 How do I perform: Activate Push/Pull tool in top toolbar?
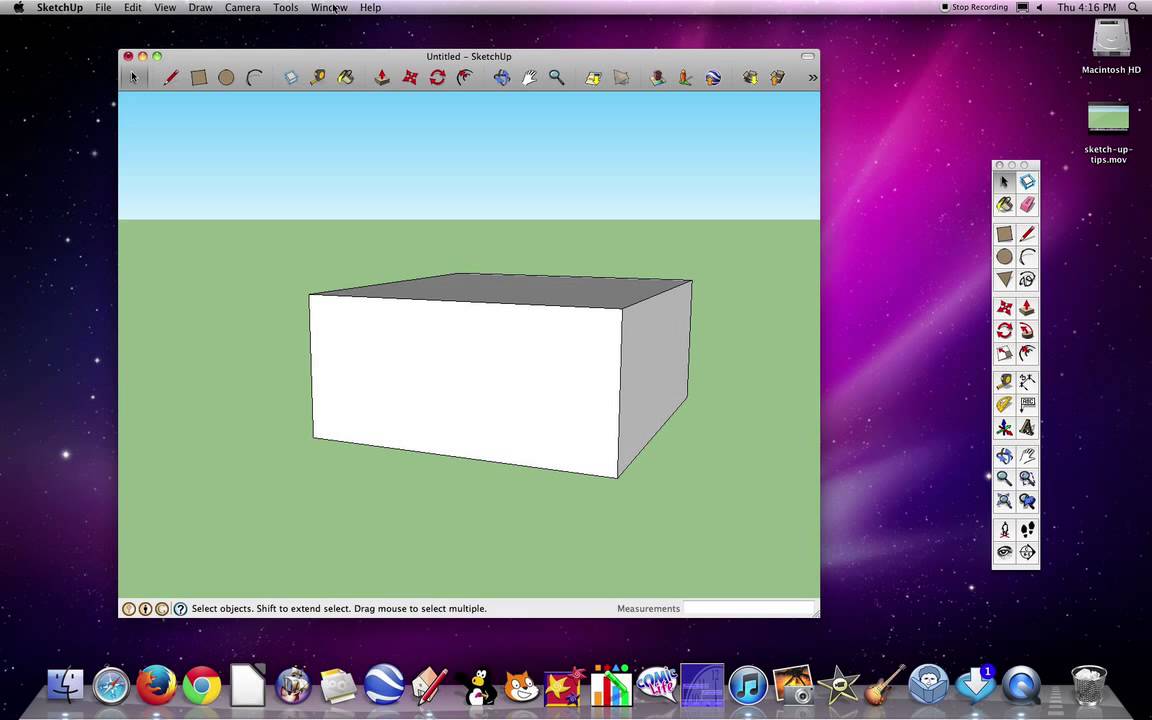(382, 77)
